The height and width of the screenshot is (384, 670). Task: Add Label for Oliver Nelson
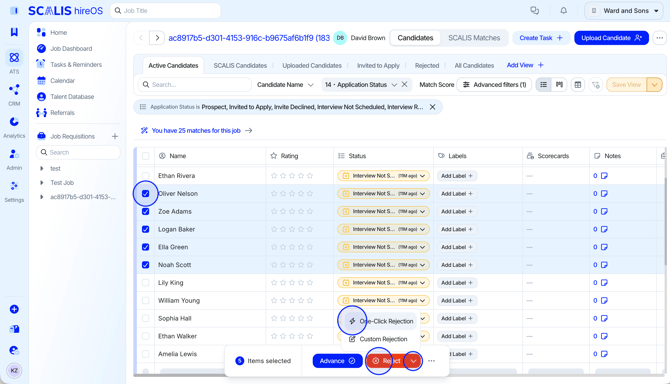coord(457,193)
